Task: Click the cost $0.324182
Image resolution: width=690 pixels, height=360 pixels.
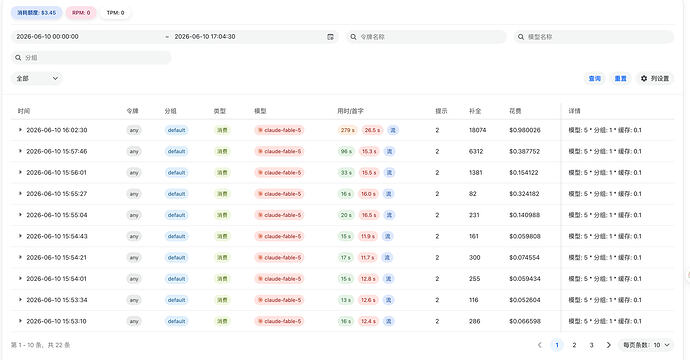Action: pyautogui.click(x=524, y=194)
